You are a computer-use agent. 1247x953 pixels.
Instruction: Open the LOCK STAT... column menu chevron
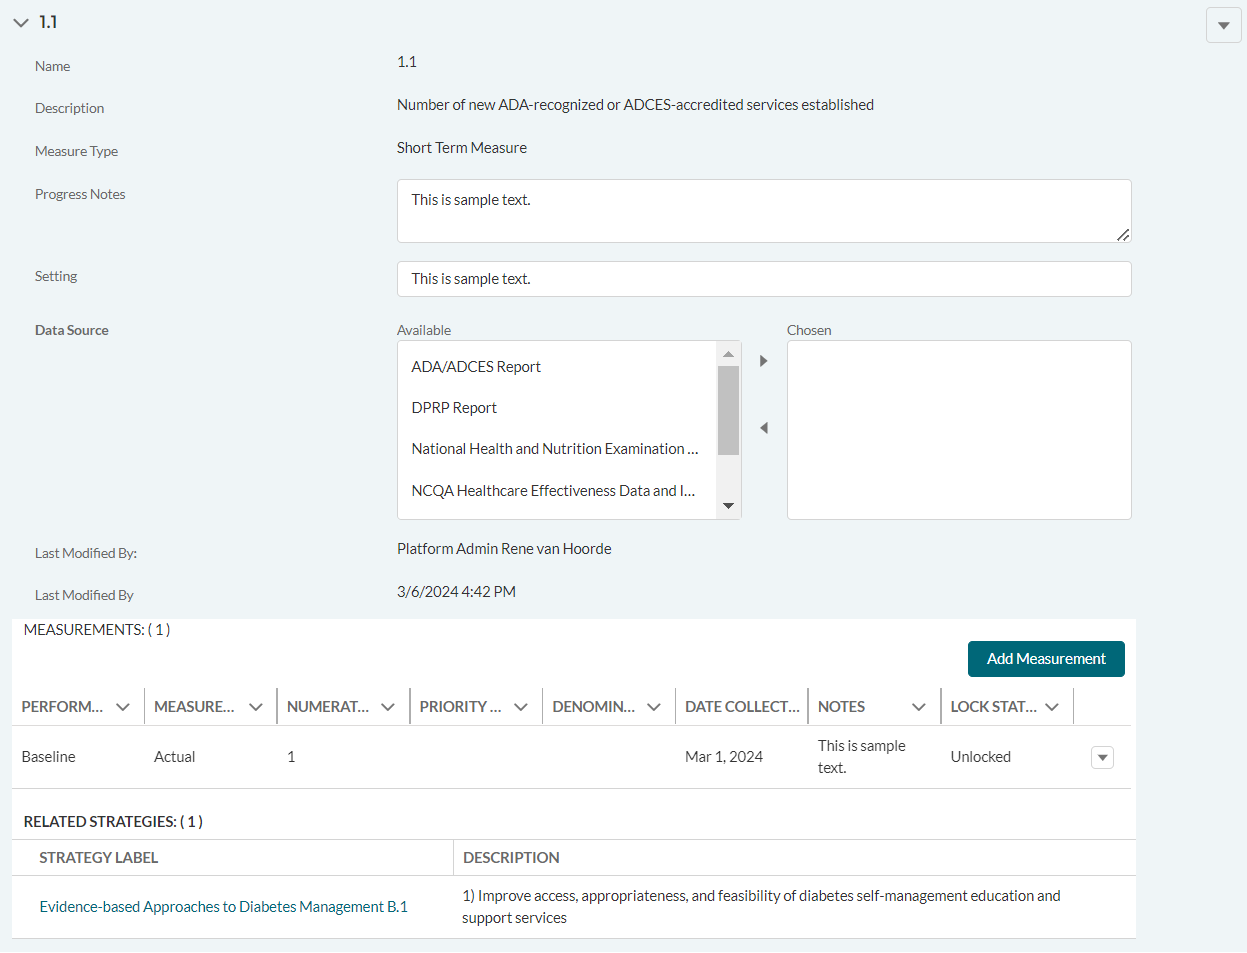point(1052,707)
